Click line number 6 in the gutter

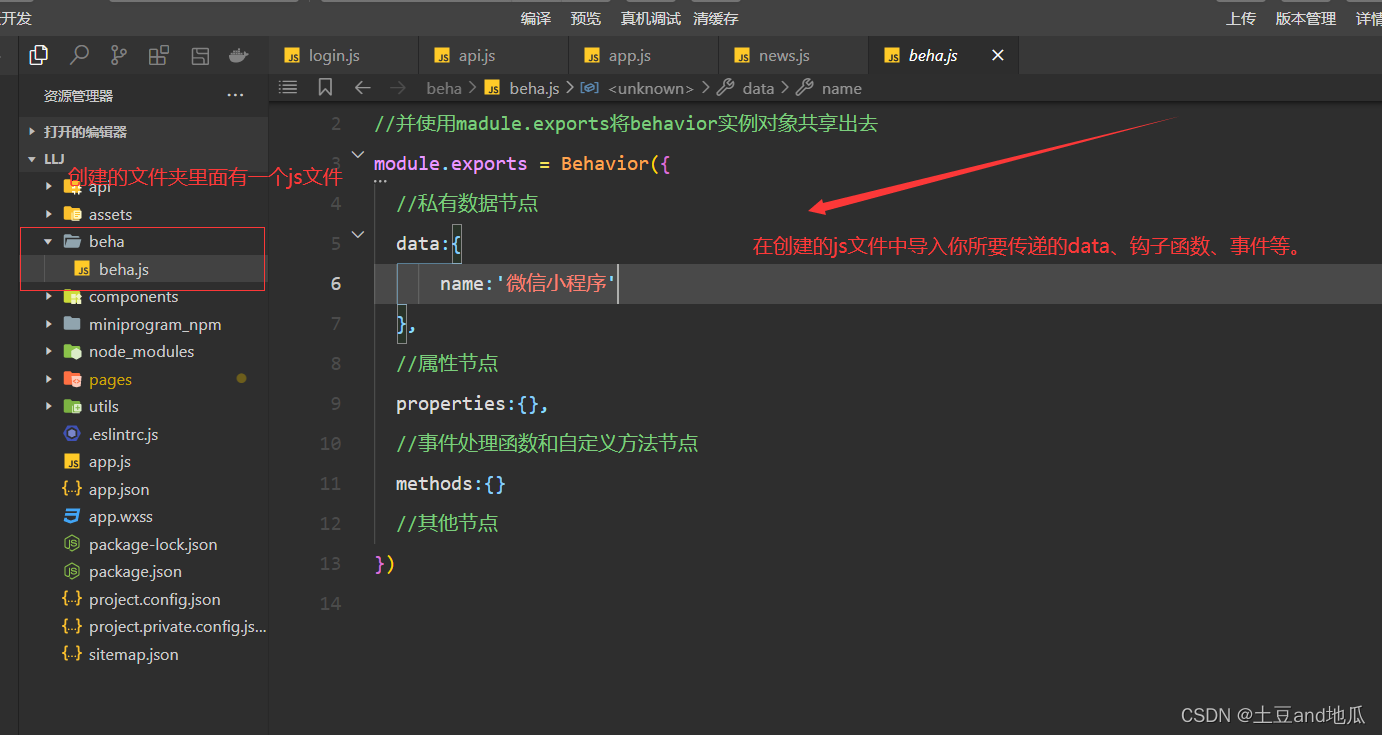click(x=335, y=284)
